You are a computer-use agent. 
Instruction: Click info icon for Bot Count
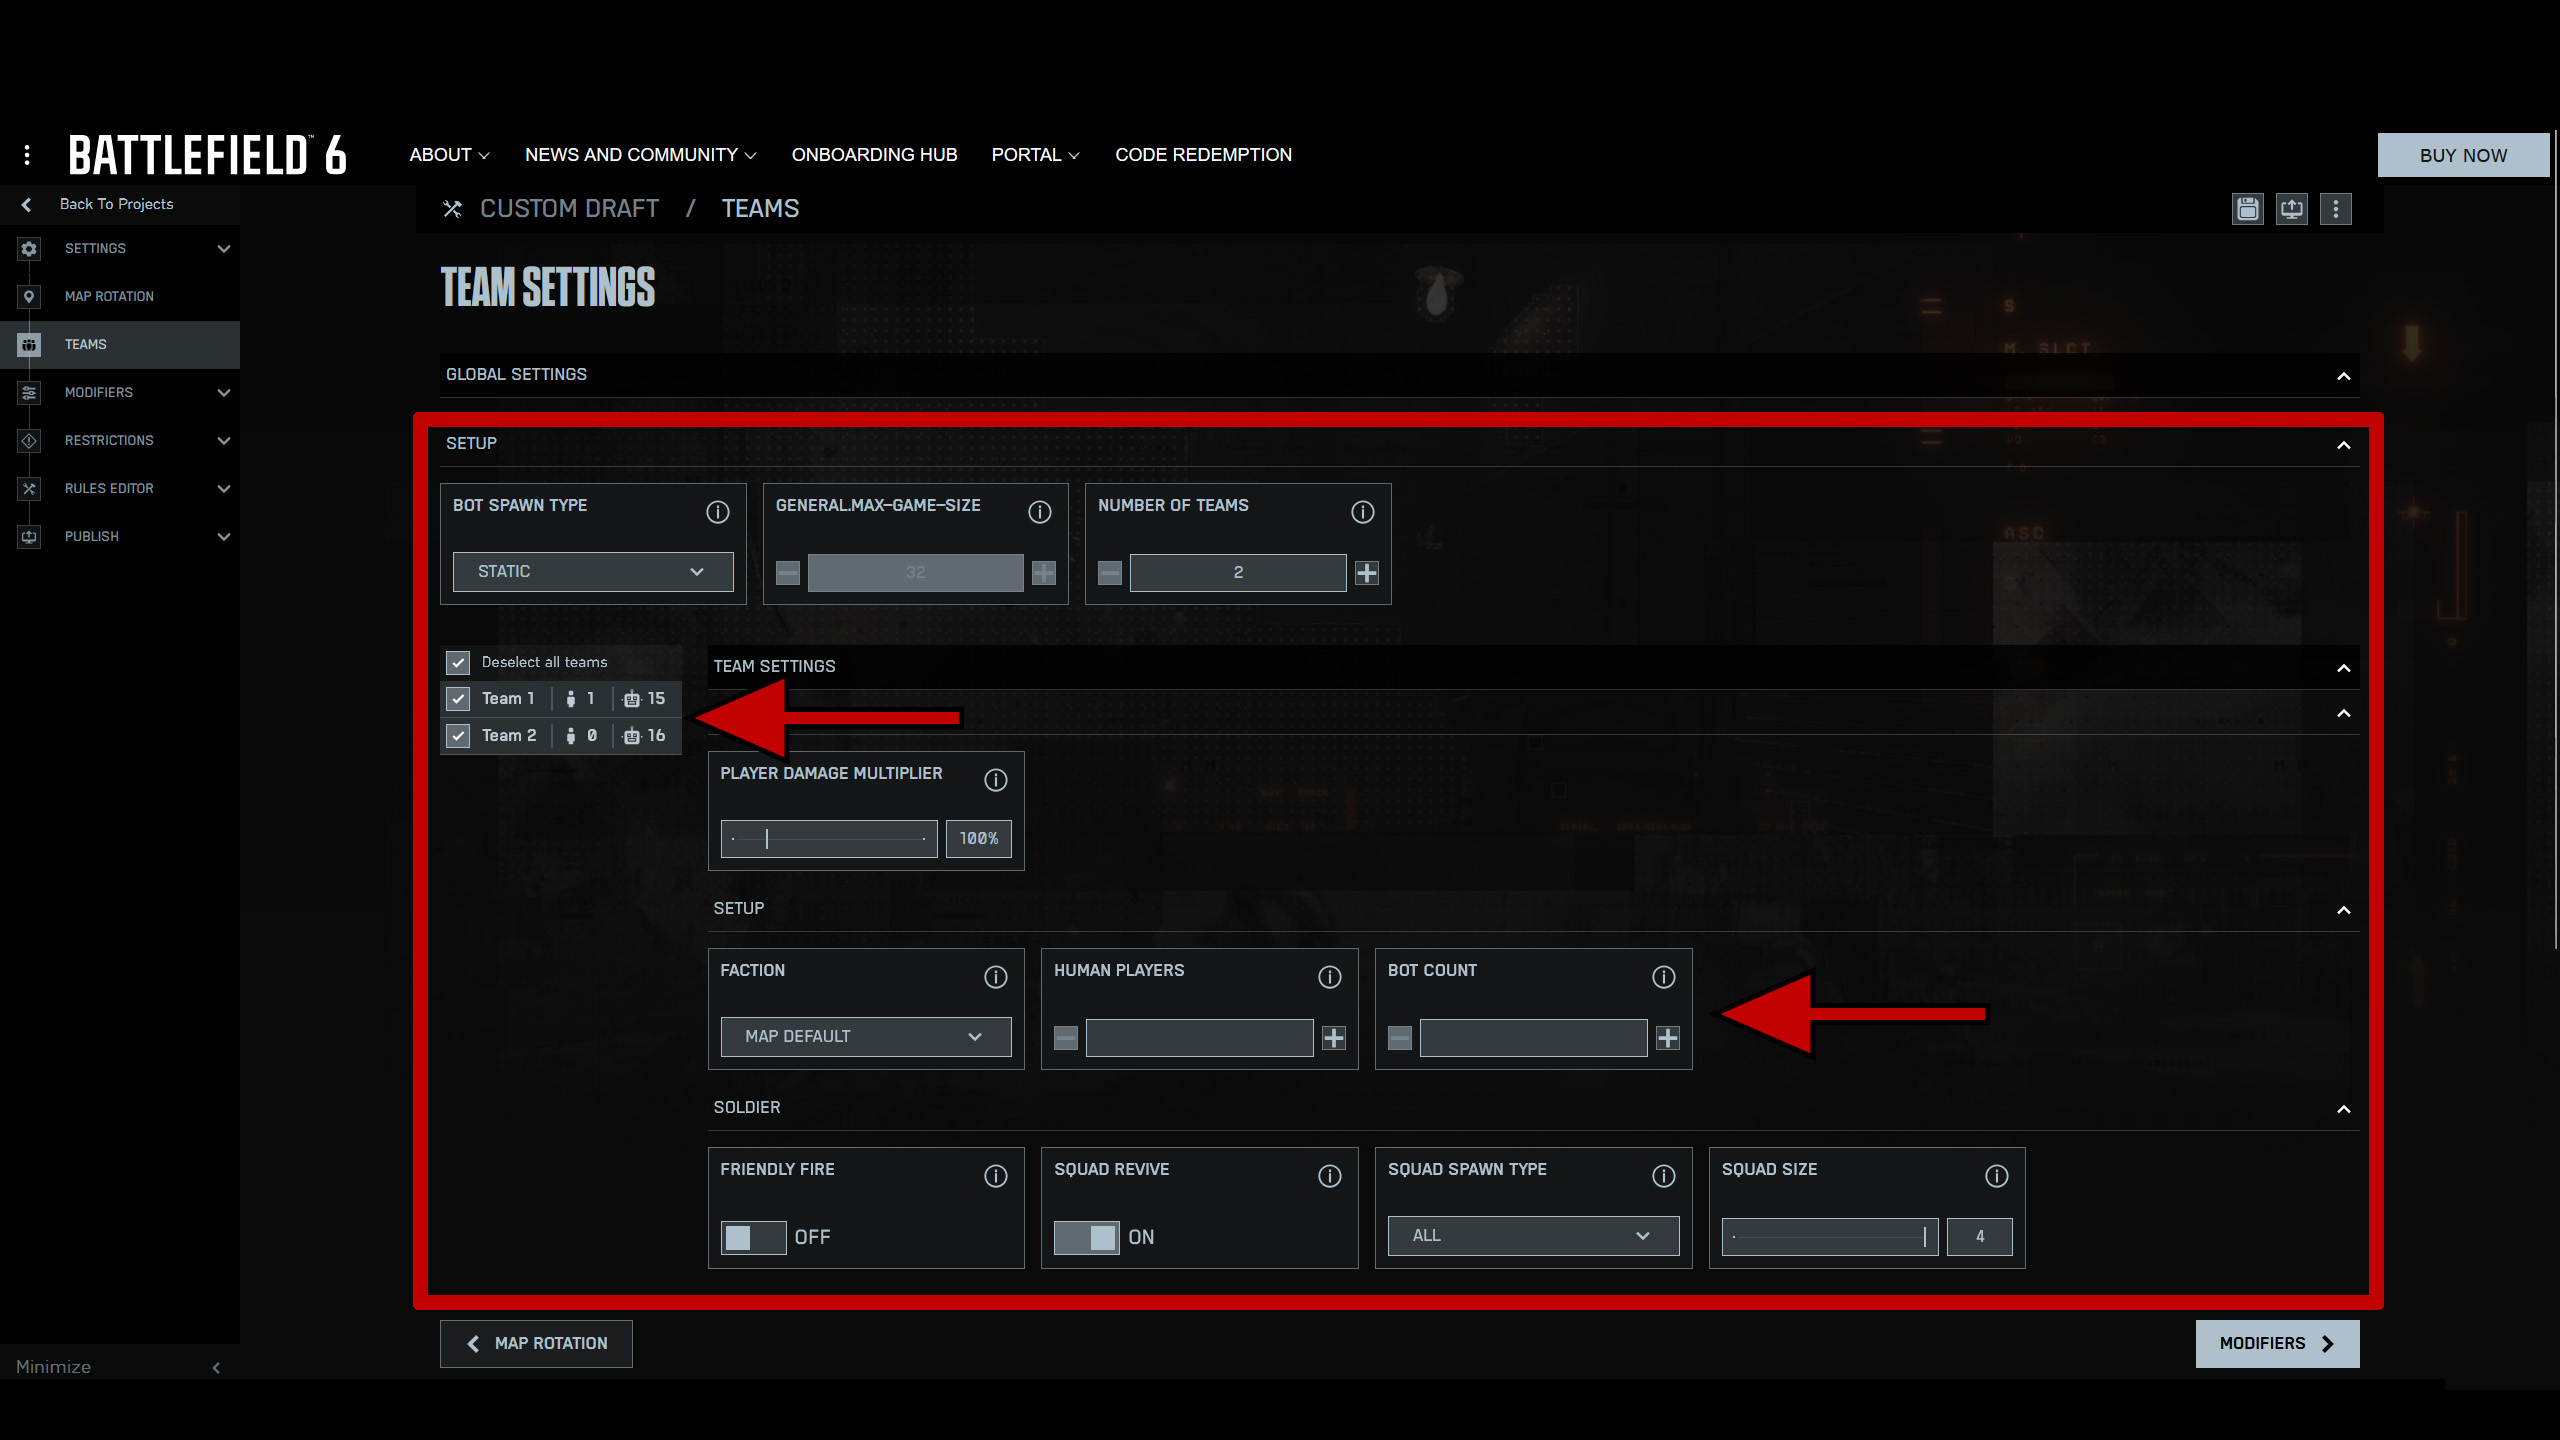[x=1663, y=977]
